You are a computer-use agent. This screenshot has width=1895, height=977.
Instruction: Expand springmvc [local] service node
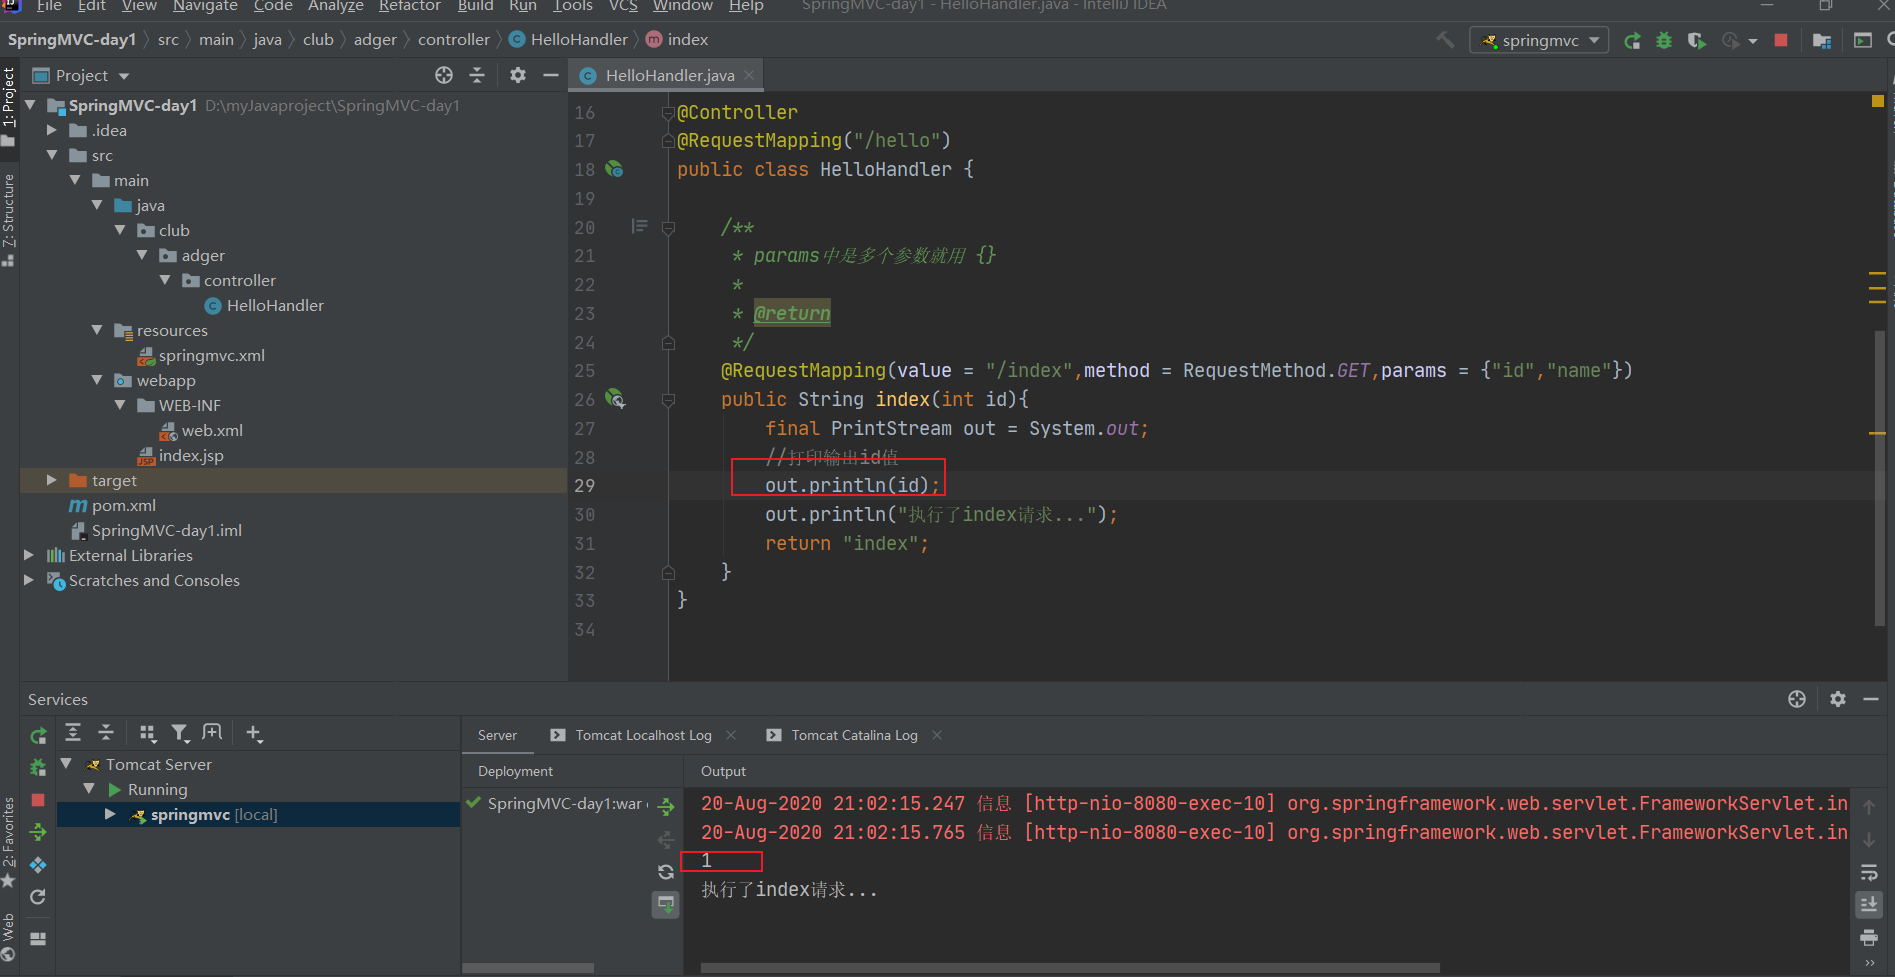pos(110,814)
